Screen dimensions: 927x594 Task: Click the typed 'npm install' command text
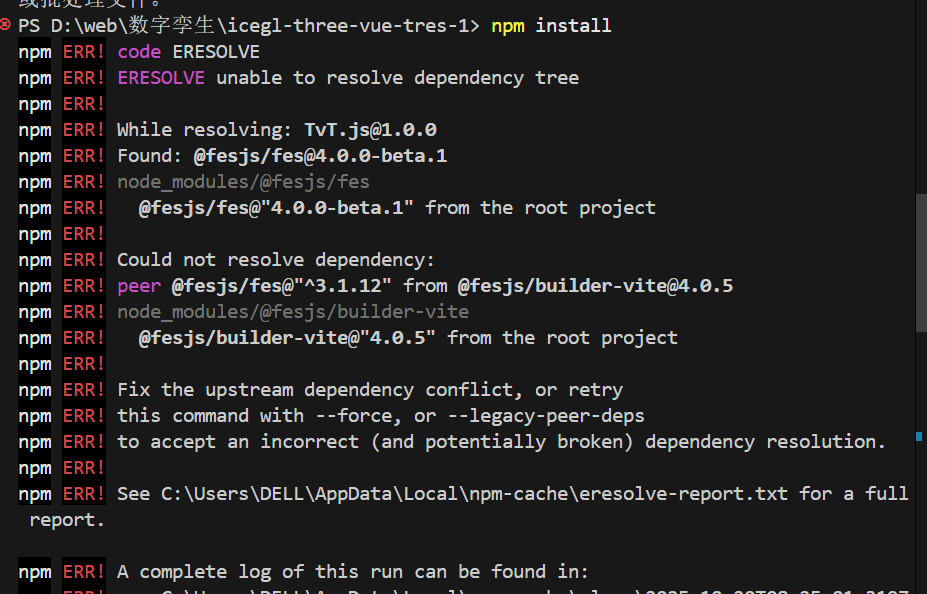pos(551,26)
